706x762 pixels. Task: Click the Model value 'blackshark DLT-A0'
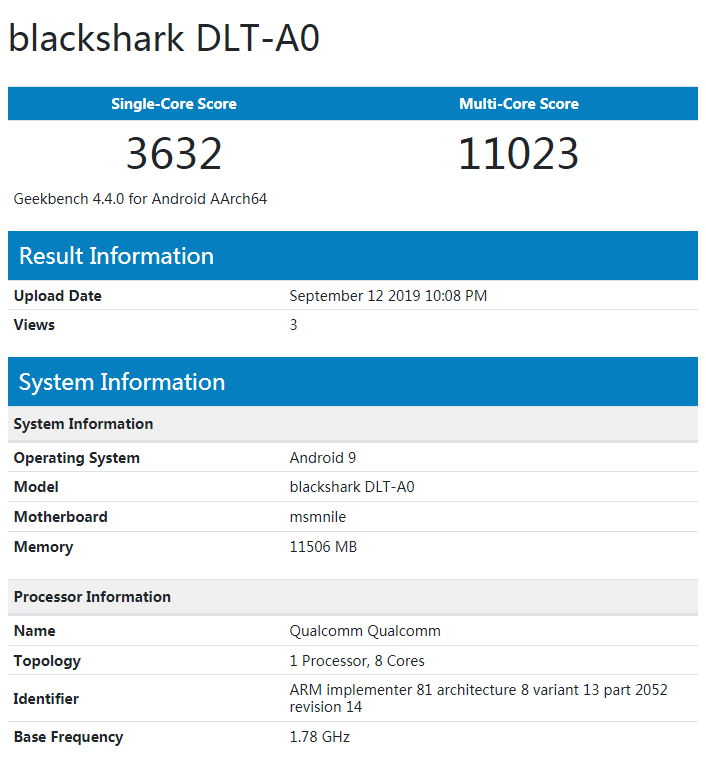352,487
